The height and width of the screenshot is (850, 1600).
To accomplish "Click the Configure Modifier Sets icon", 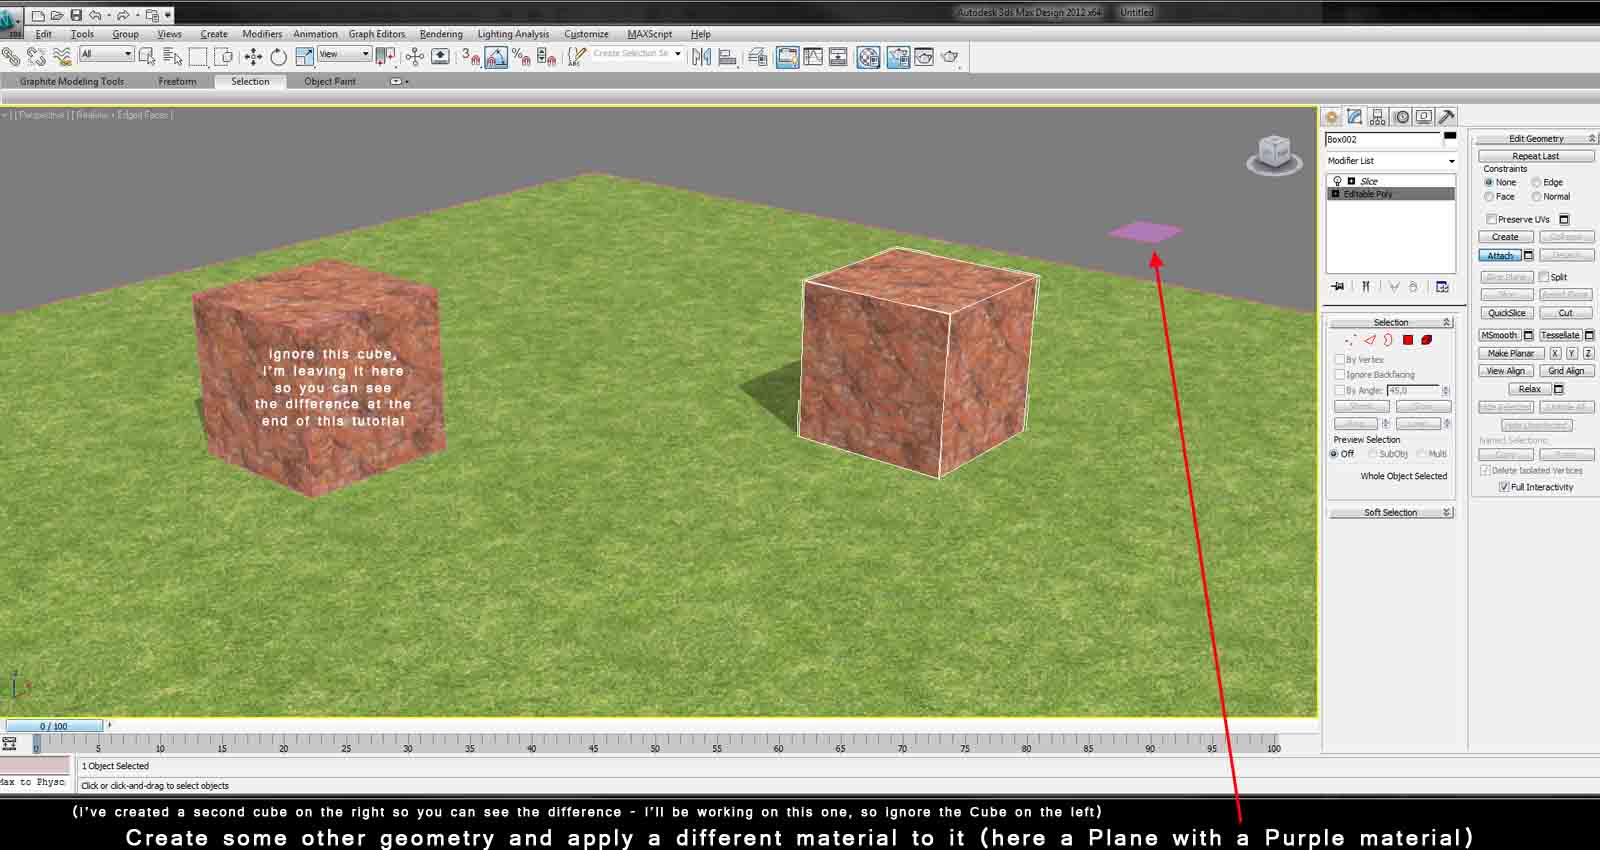I will pos(1442,287).
